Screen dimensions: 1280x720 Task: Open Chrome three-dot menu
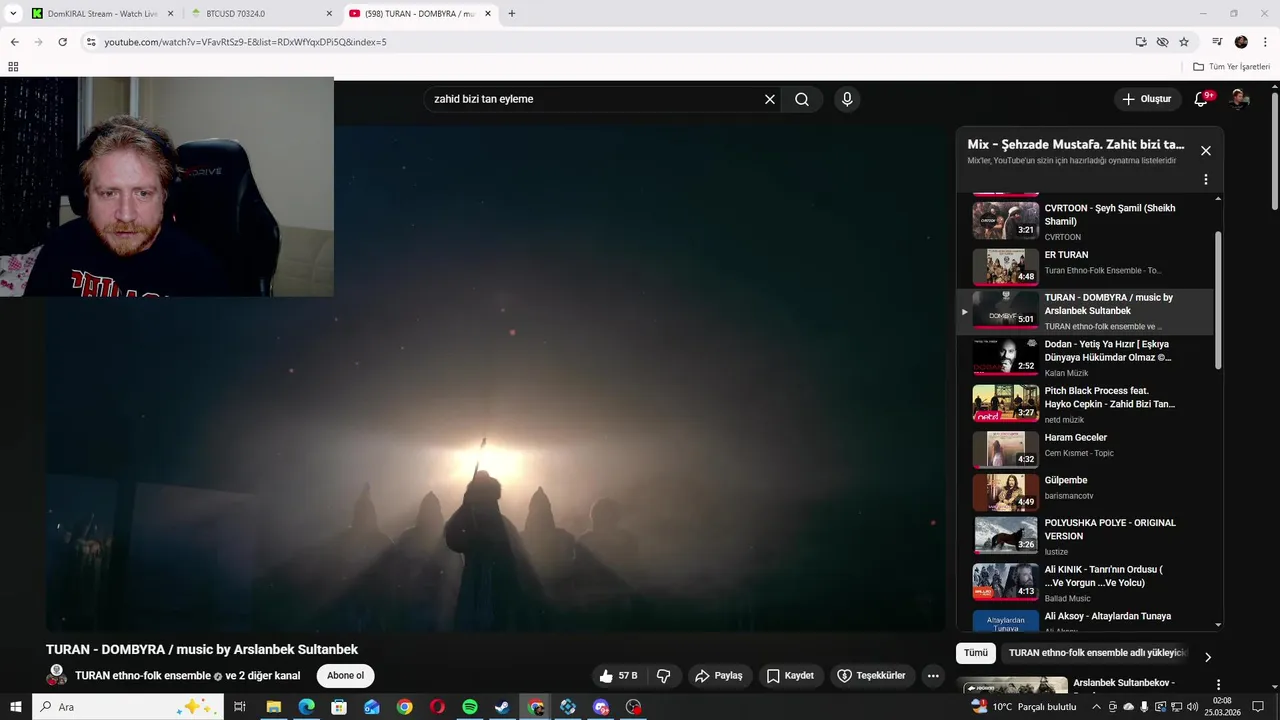1264,42
